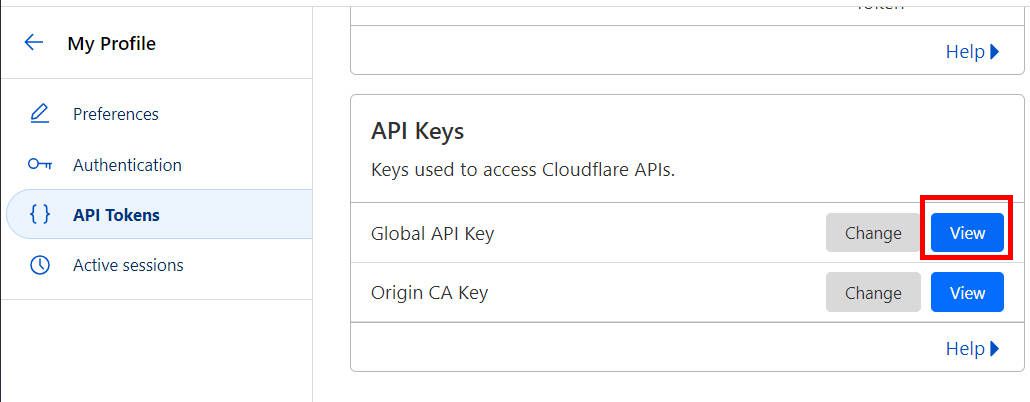1030x402 pixels.
Task: View the Origin CA Key
Action: (x=967, y=292)
